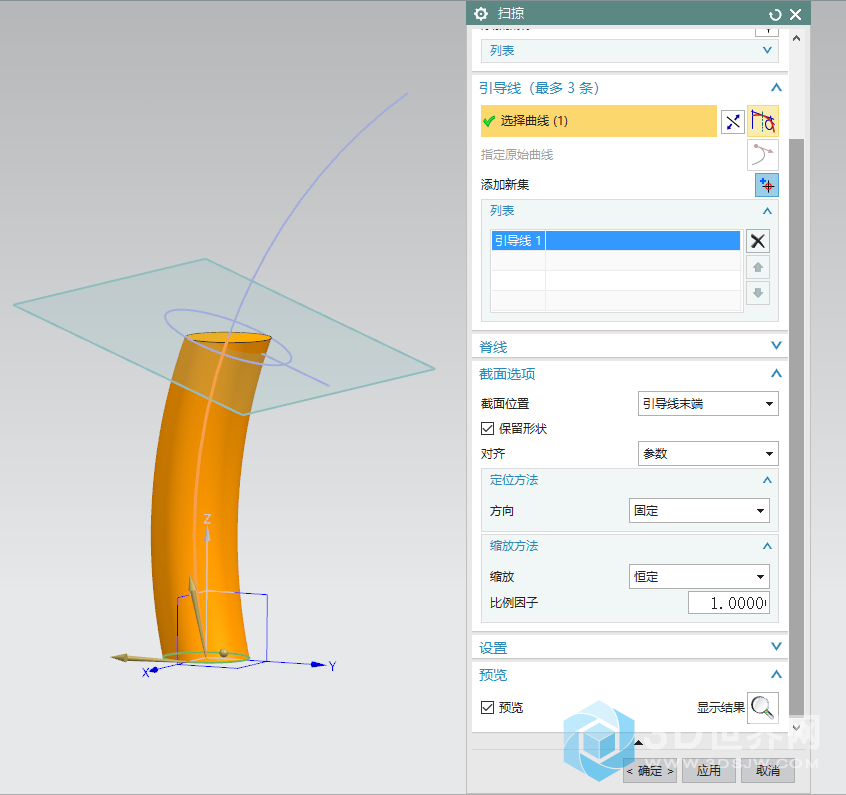Image resolution: width=846 pixels, height=795 pixels.
Task: Click the small black collapse triangle above 确定
Action: 638,743
